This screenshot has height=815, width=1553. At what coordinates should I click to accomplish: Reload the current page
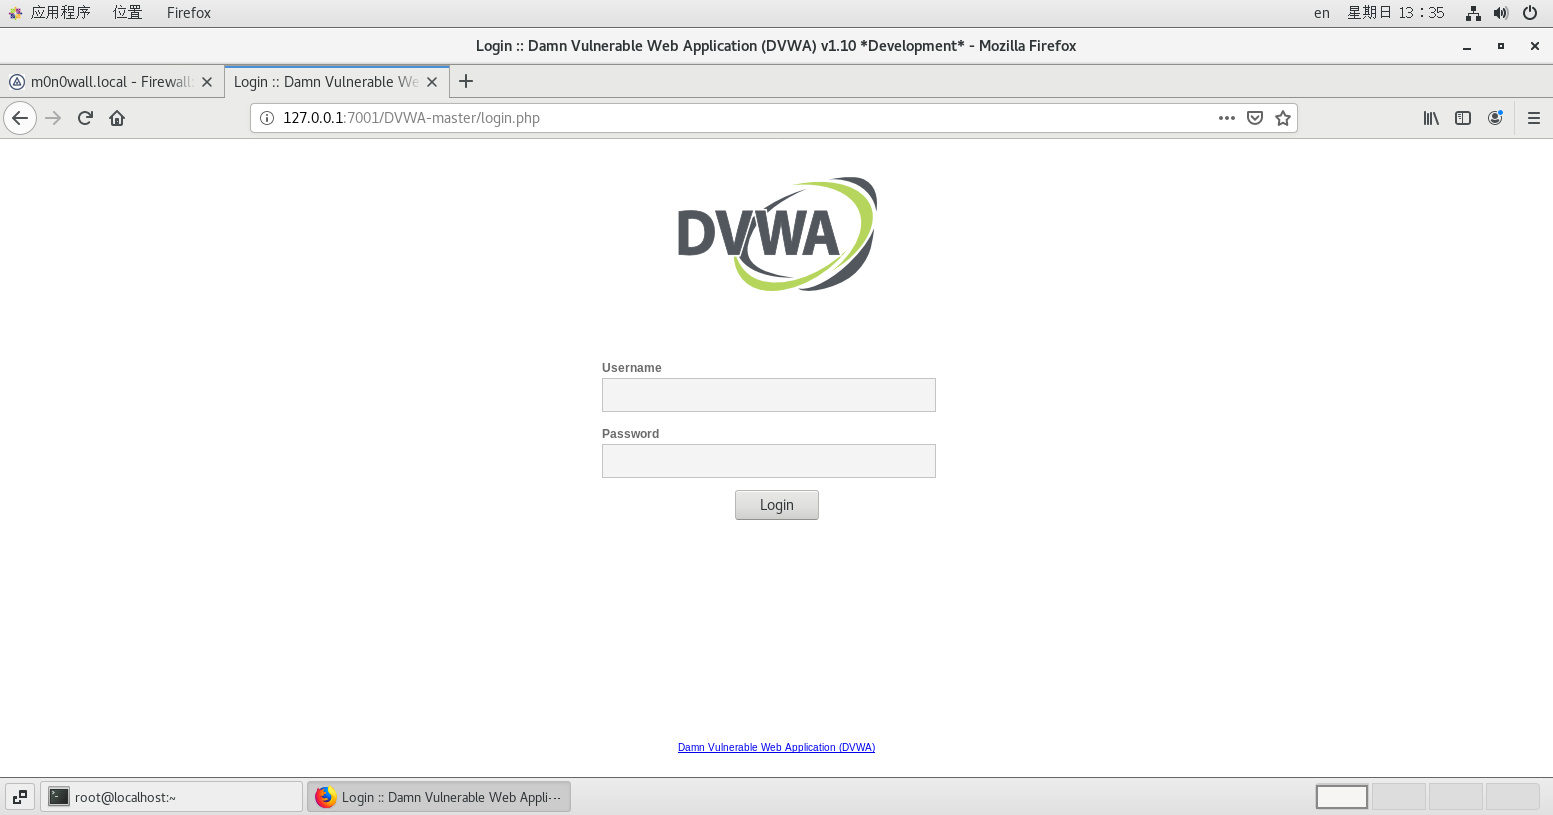85,118
